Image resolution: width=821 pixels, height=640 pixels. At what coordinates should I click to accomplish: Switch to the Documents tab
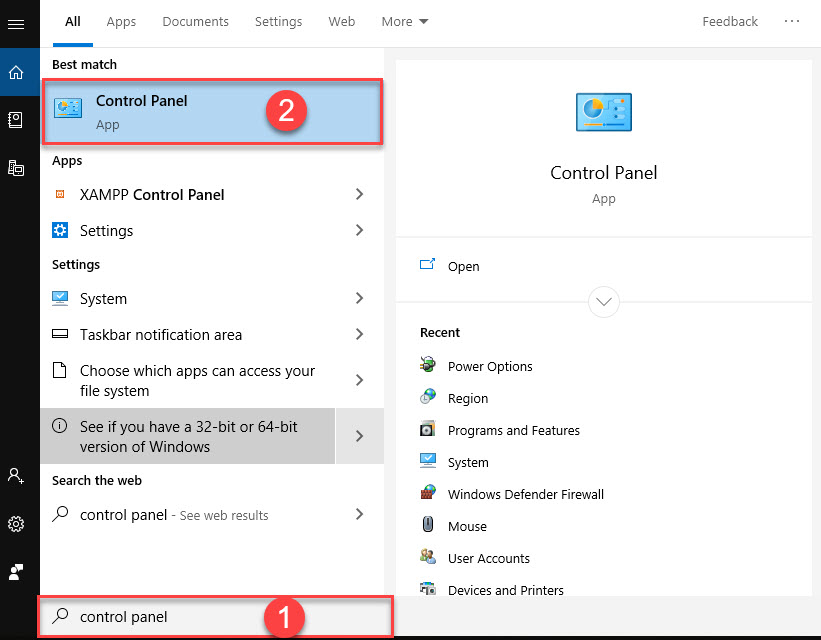195,21
